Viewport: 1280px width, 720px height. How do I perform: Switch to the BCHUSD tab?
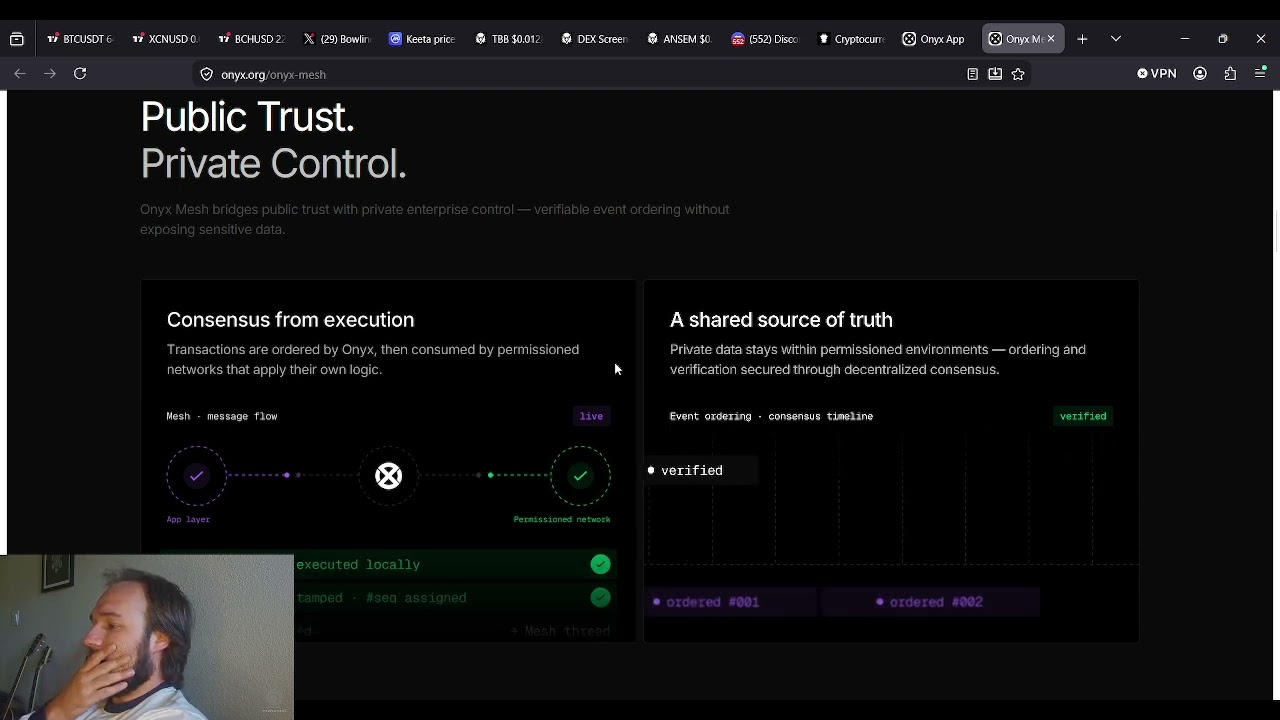pos(253,39)
